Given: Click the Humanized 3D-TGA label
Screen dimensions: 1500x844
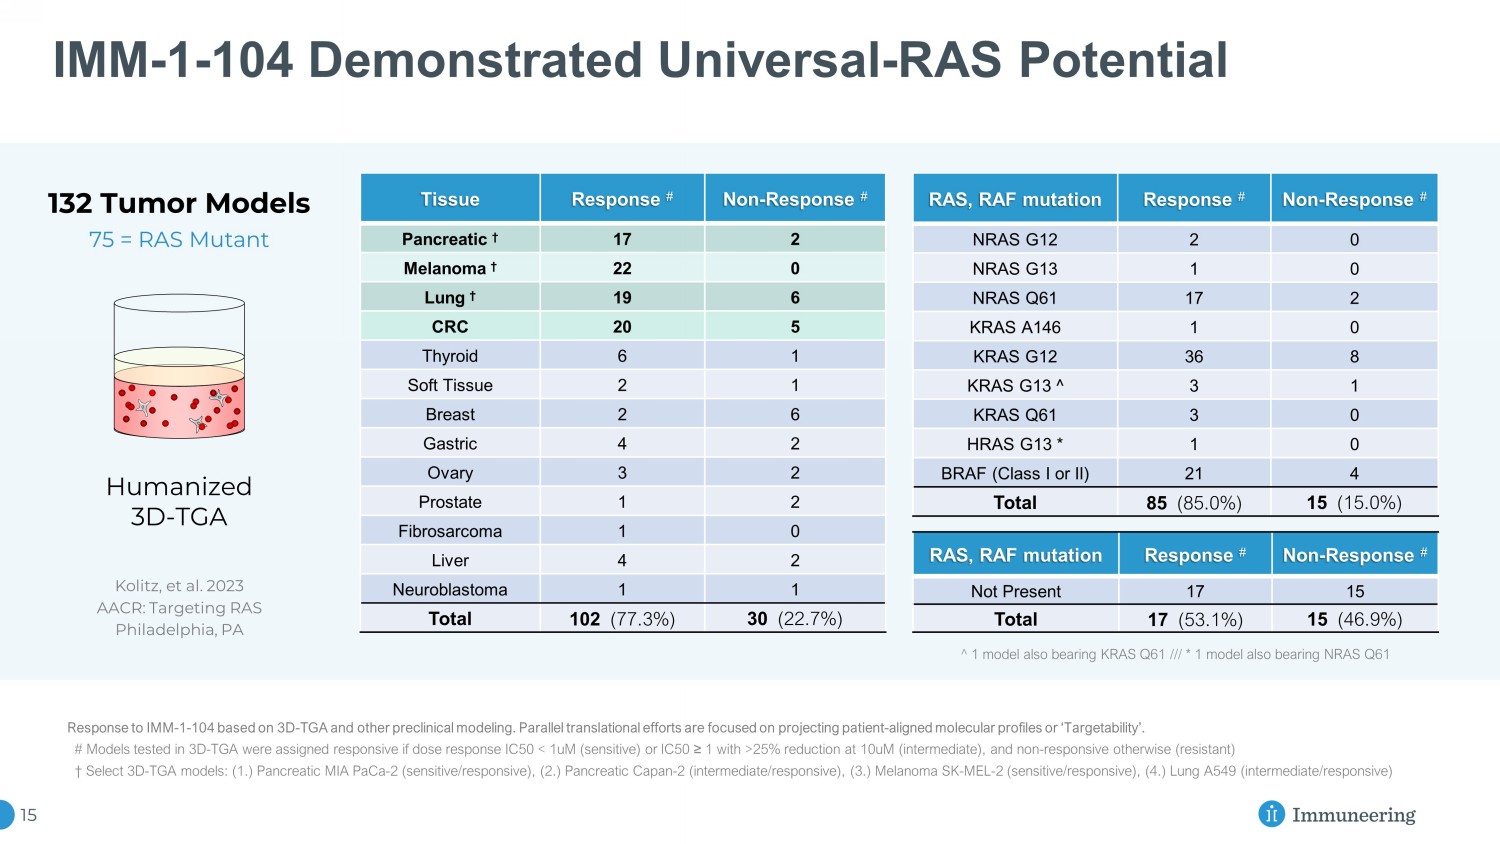Looking at the screenshot, I should (179, 501).
